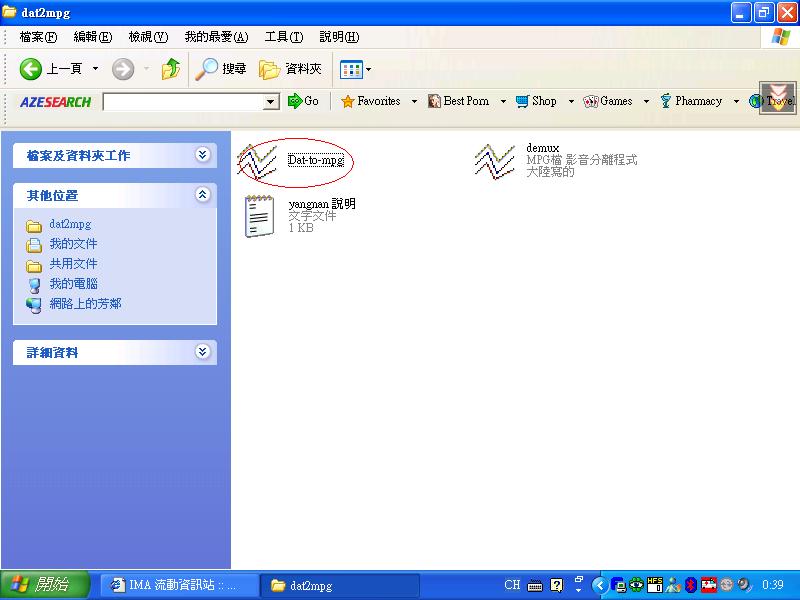This screenshot has width=800, height=600.
Task: Open the yangnan 說明 text file
Action: pos(259,215)
